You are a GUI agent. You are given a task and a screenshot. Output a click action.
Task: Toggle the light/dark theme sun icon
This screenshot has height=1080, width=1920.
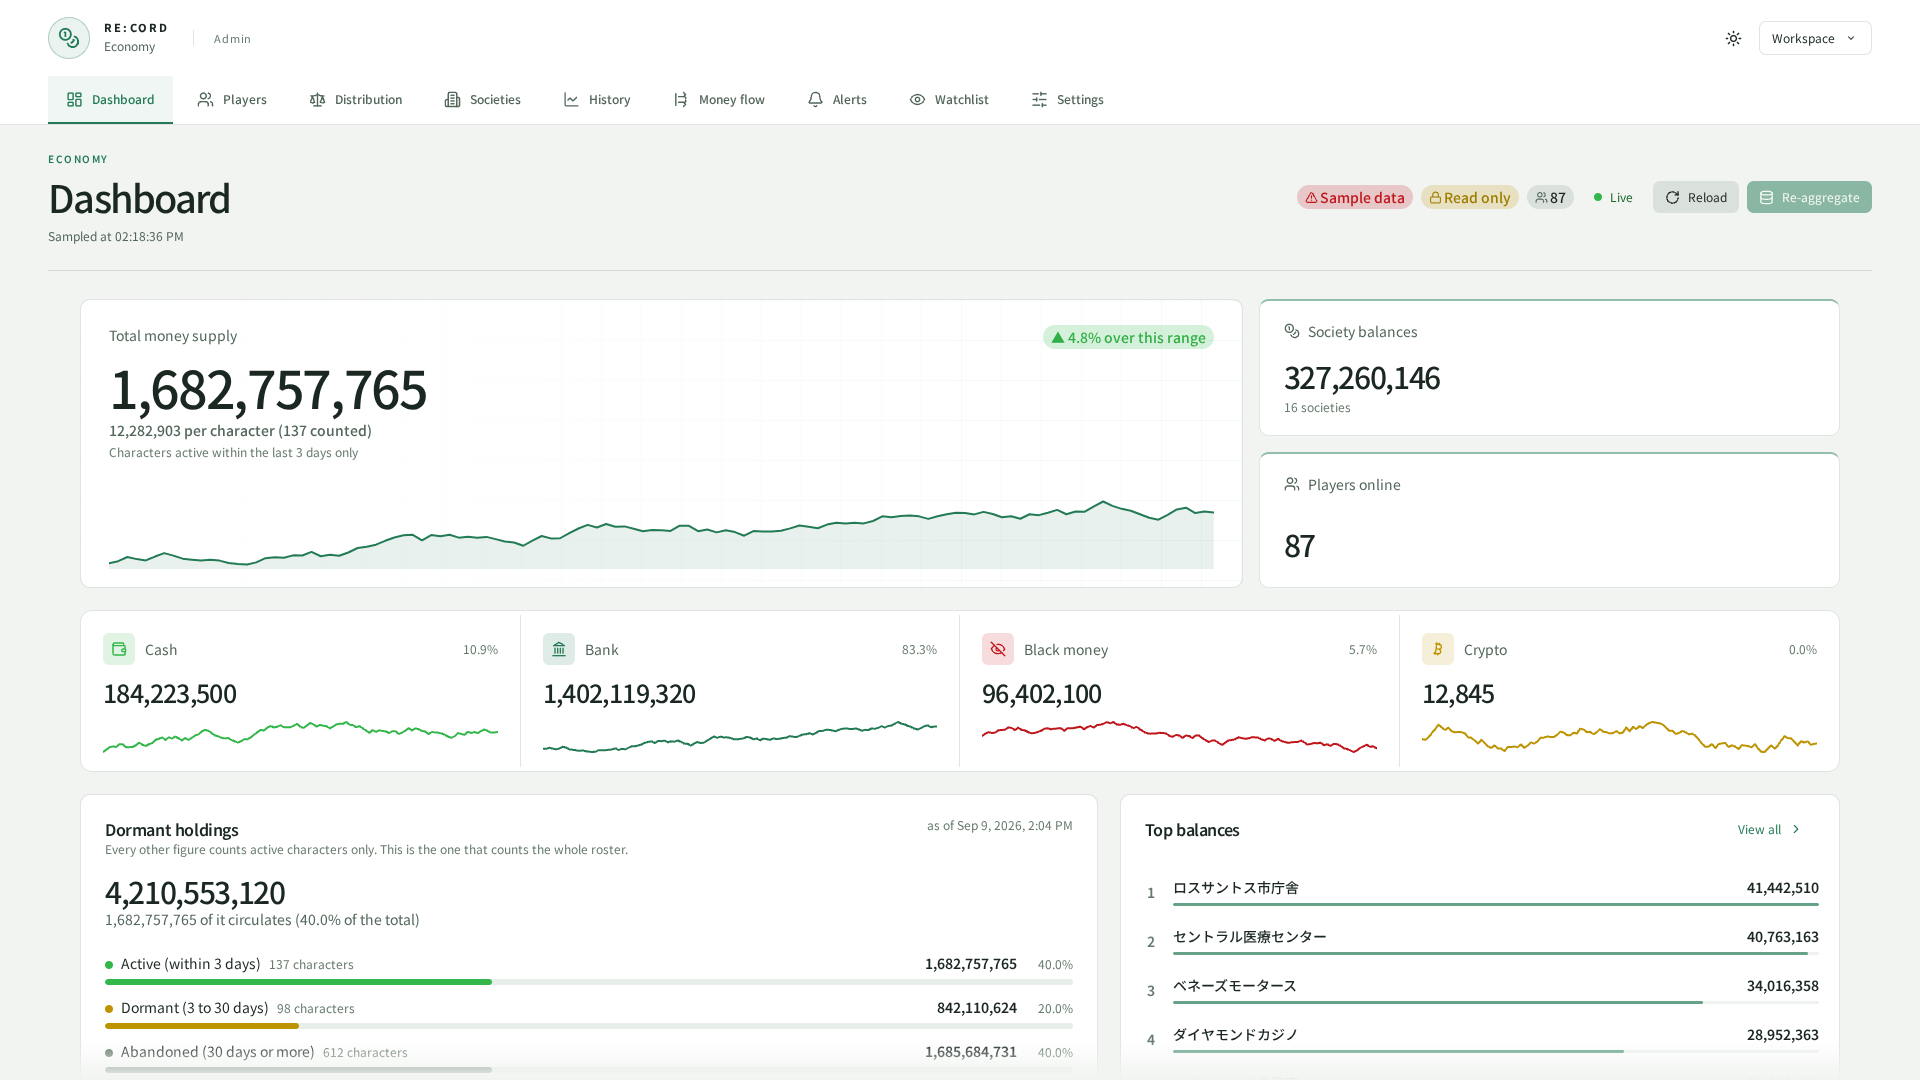click(x=1733, y=38)
